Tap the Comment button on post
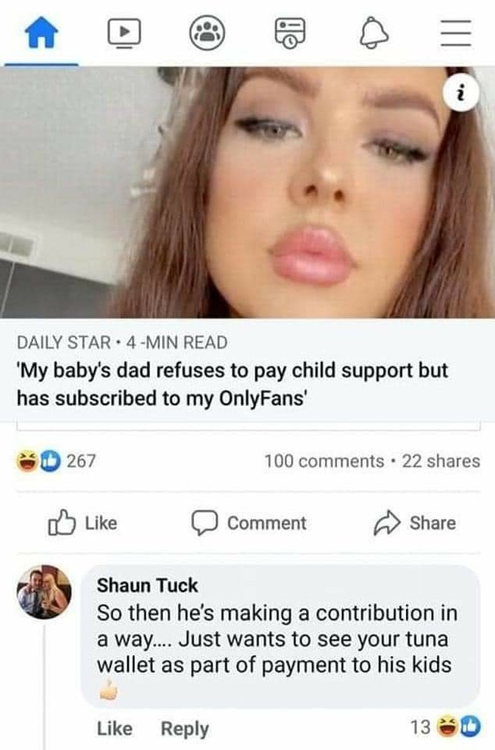Image resolution: width=495 pixels, height=750 pixels. click(249, 523)
